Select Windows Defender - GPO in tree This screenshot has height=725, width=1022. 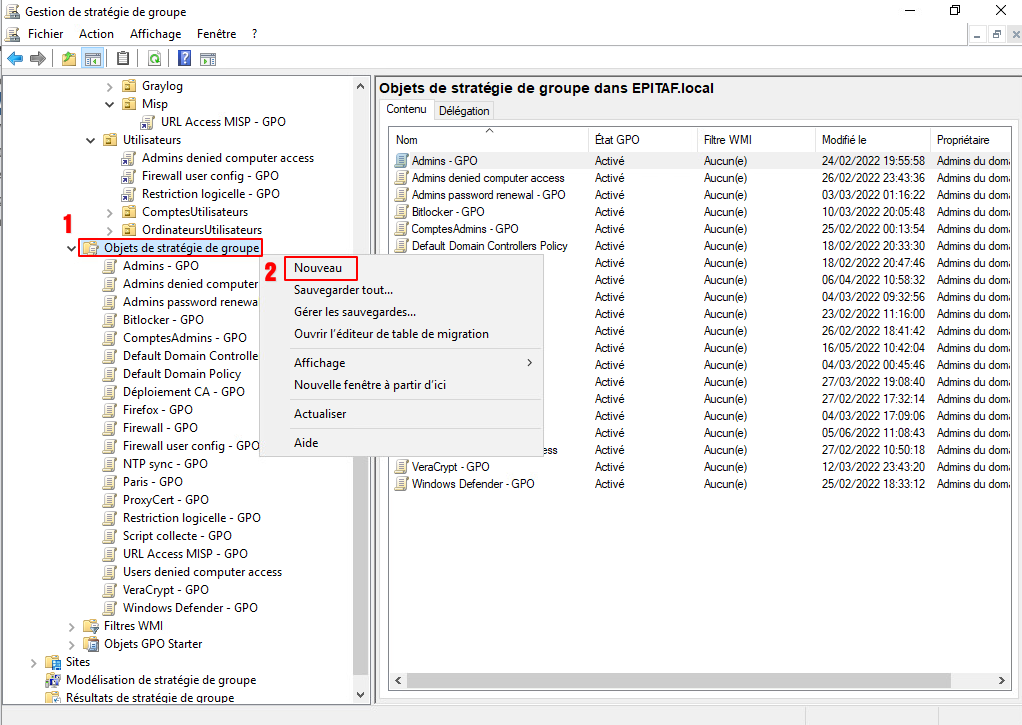(190, 608)
